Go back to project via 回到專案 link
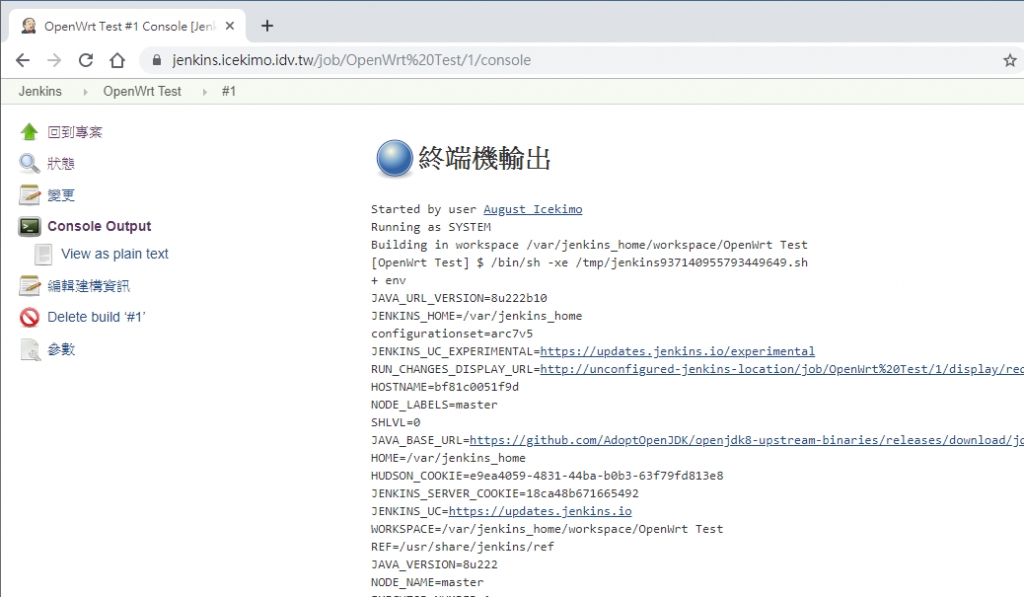Image resolution: width=1024 pixels, height=597 pixels. [x=75, y=132]
